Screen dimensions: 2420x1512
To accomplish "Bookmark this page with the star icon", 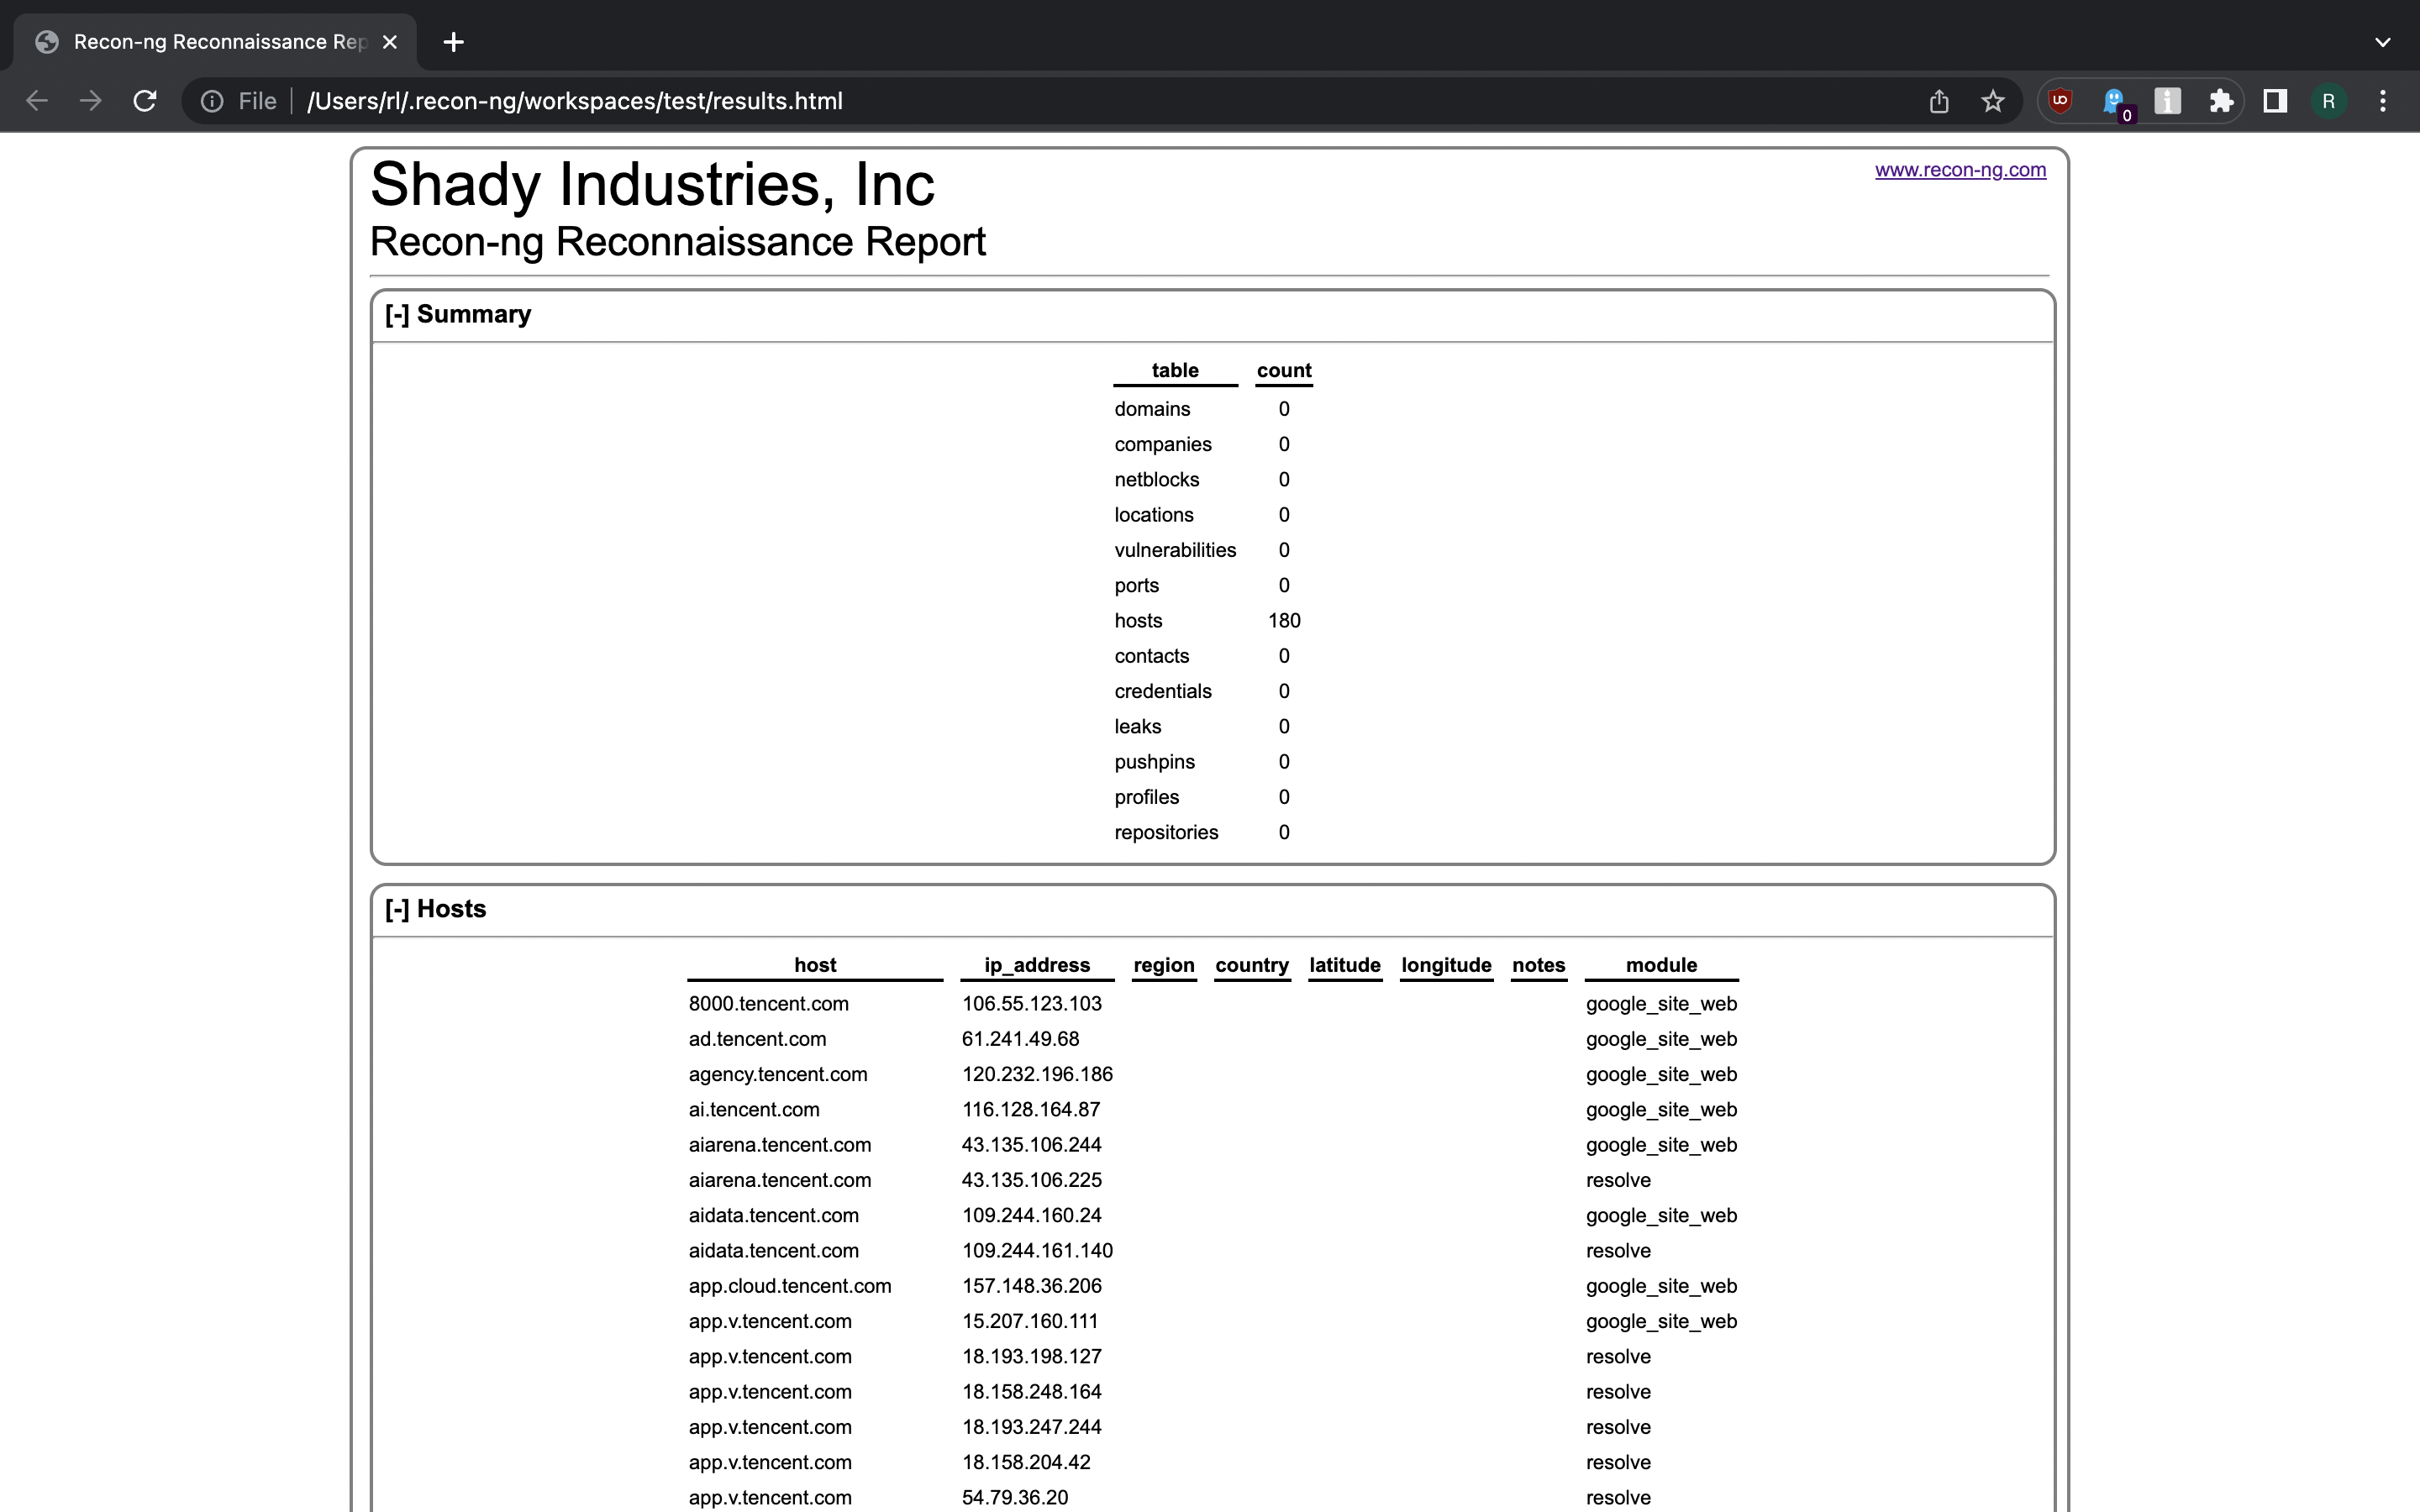I will tap(1993, 101).
